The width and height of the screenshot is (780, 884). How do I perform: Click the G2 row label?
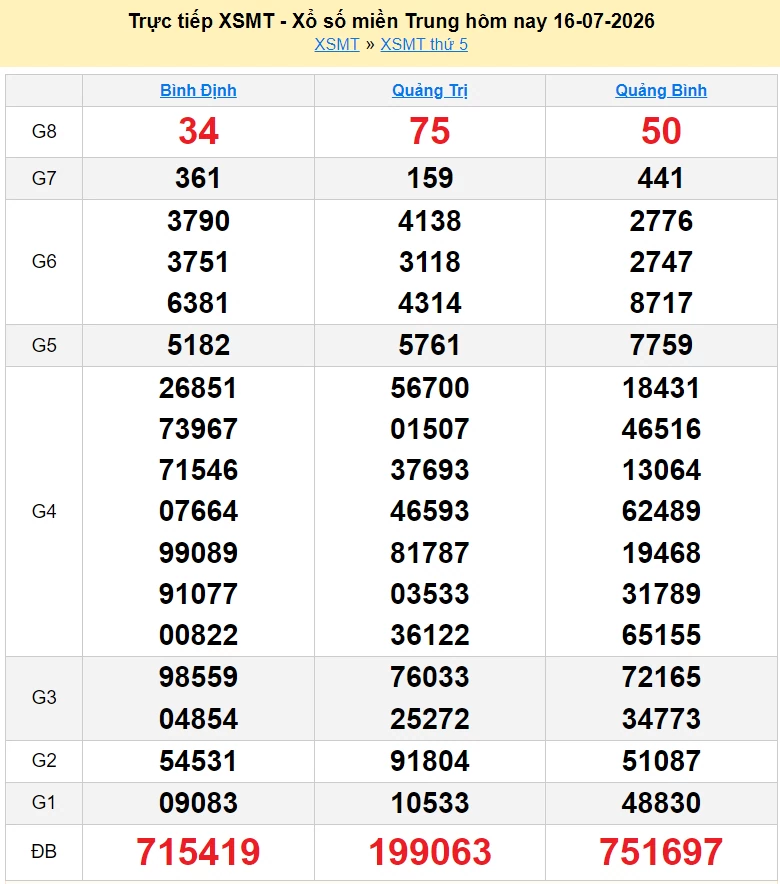[44, 761]
